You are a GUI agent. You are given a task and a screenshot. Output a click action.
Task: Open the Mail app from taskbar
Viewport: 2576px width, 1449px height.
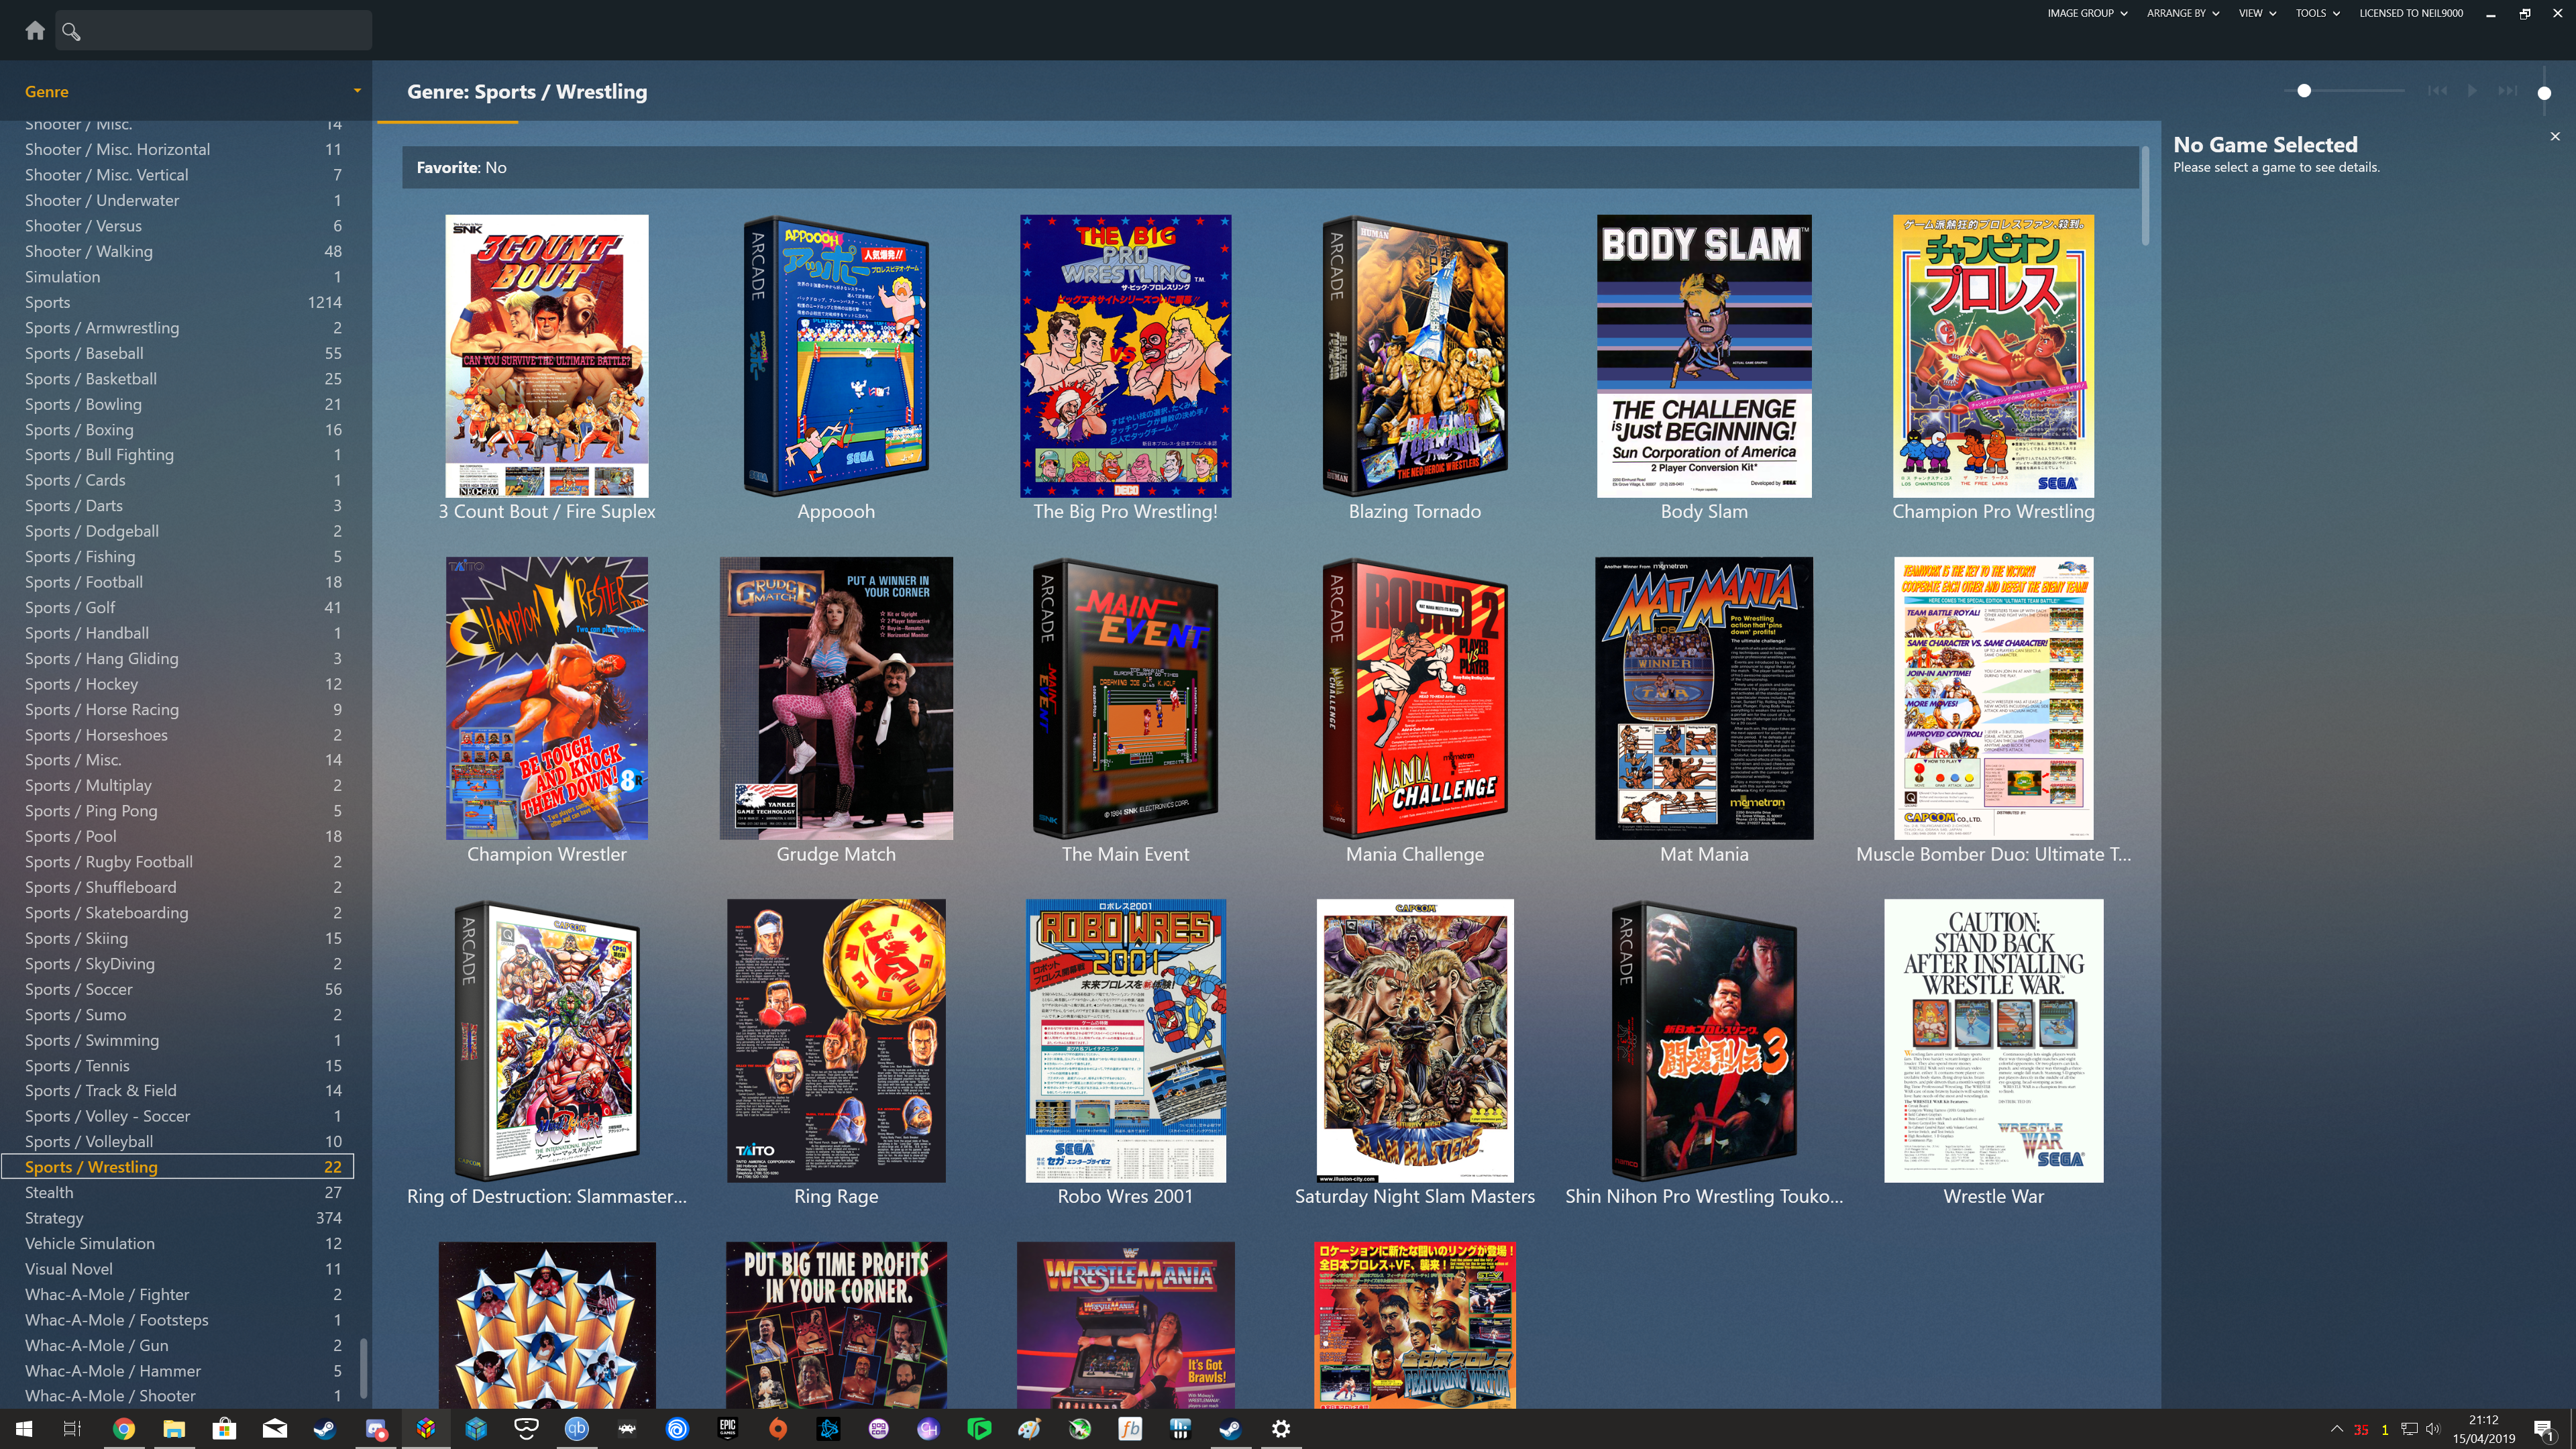point(275,1429)
